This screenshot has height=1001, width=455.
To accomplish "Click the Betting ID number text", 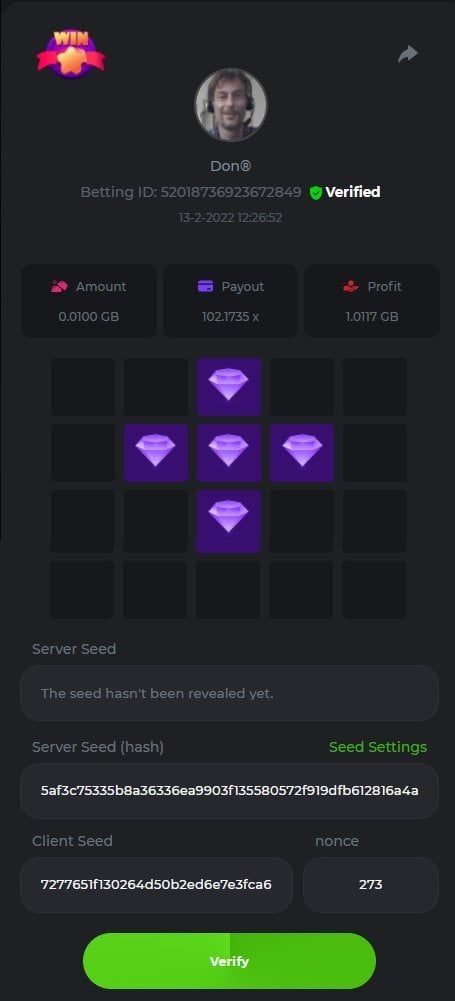I will click(x=231, y=192).
